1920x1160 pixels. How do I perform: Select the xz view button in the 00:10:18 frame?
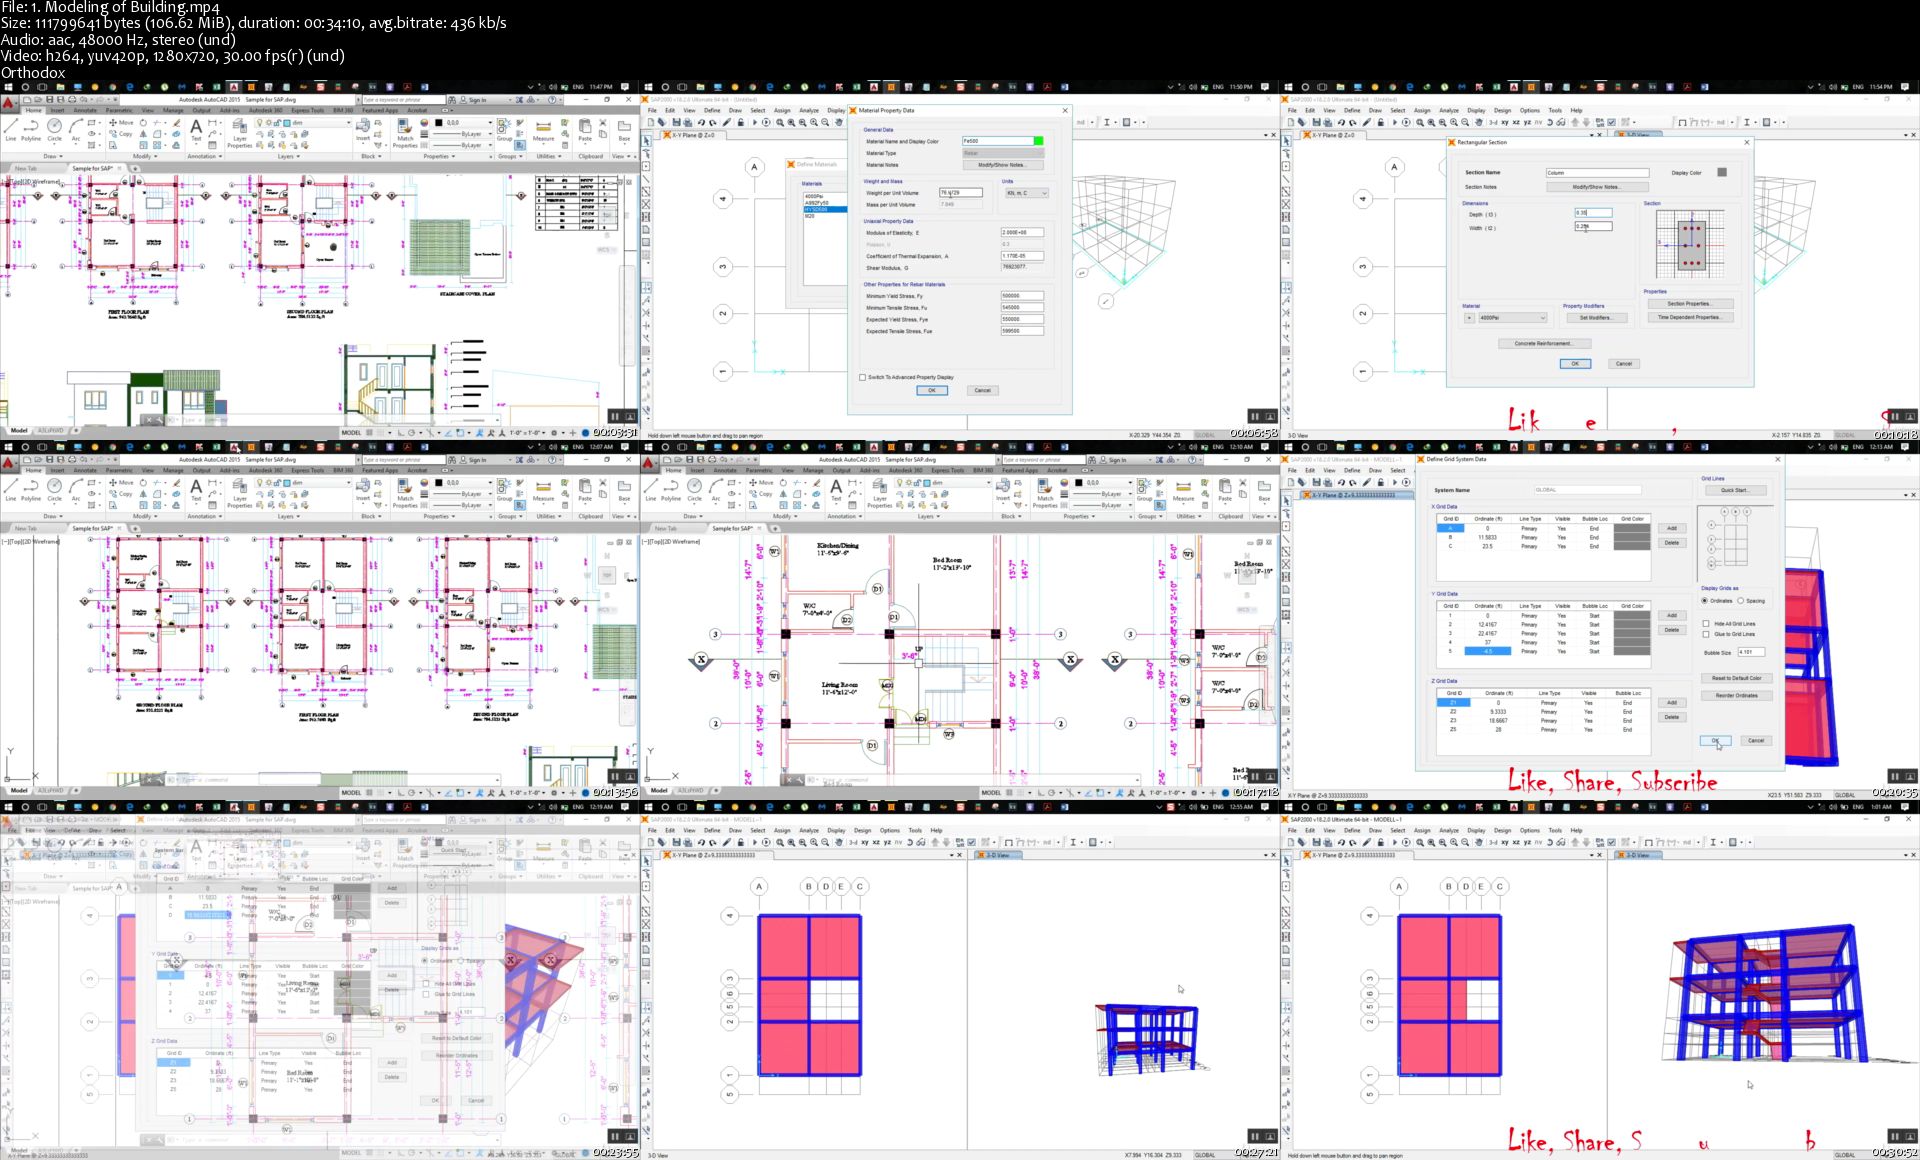(1516, 122)
